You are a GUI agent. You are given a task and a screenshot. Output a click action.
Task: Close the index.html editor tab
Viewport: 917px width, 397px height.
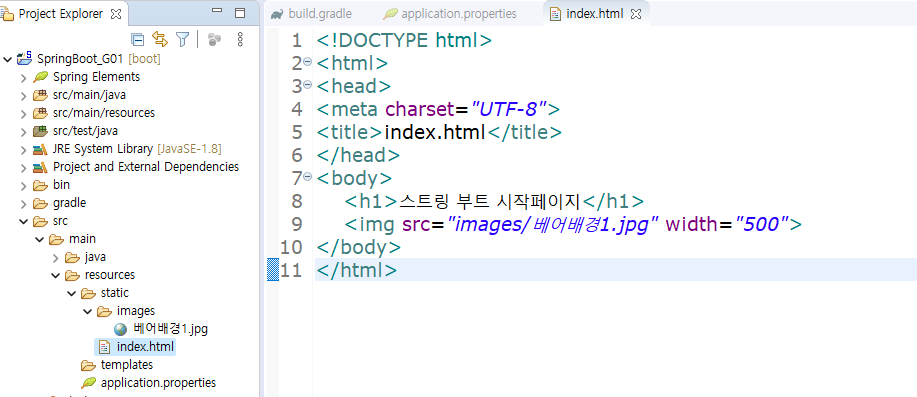click(x=636, y=14)
